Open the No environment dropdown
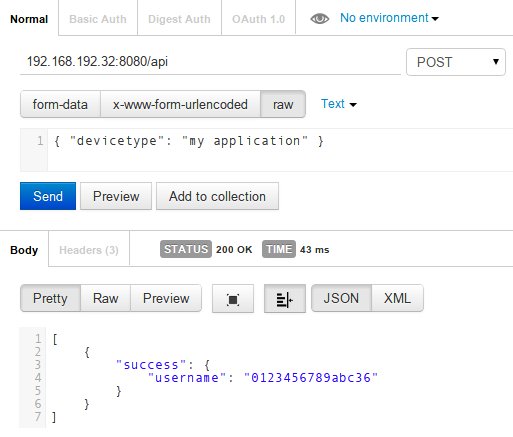 389,18
